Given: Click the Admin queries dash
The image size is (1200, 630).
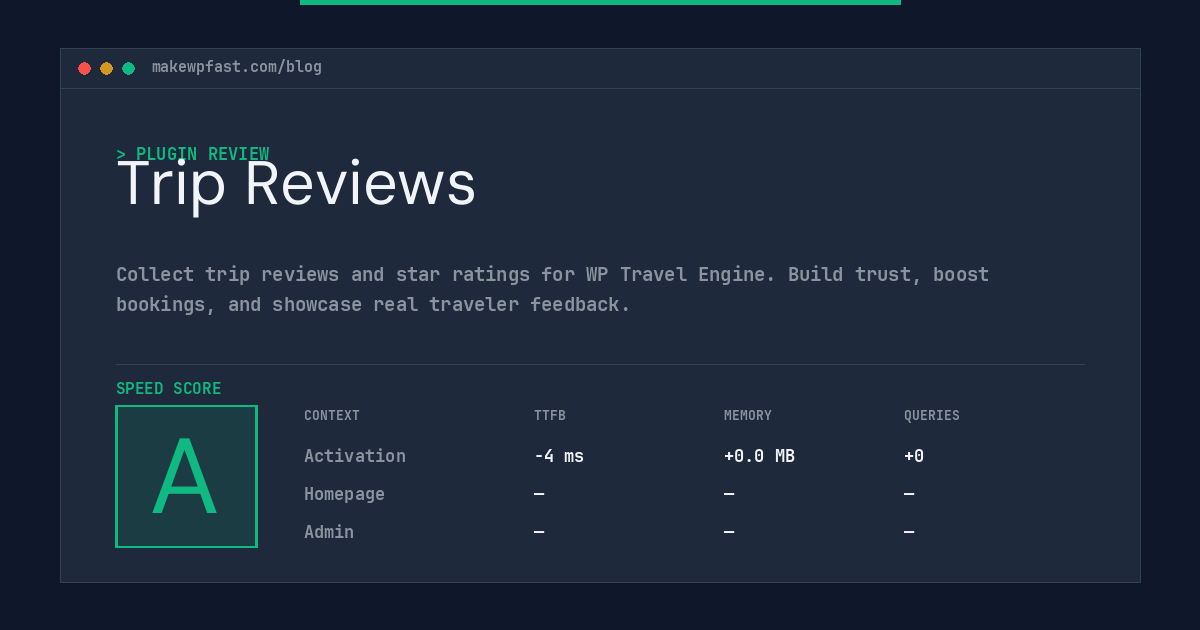Looking at the screenshot, I should point(909,532).
